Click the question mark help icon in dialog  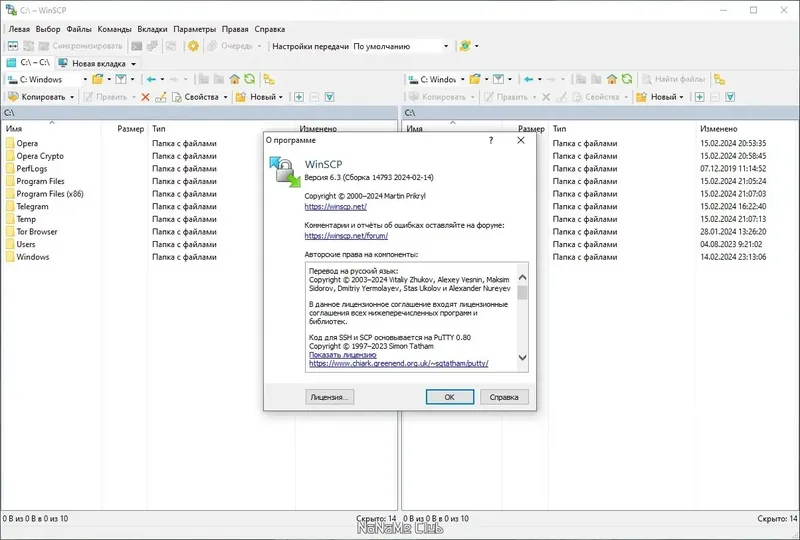[491, 140]
